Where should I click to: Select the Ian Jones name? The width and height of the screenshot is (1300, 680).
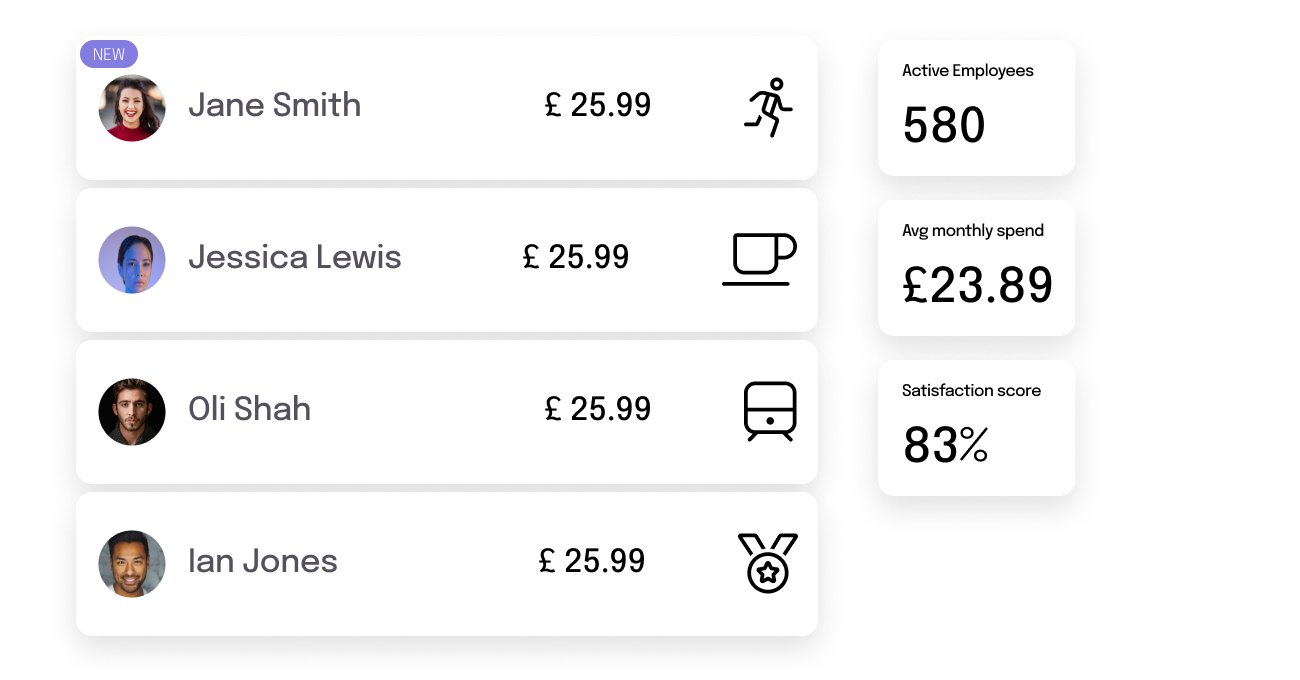263,561
